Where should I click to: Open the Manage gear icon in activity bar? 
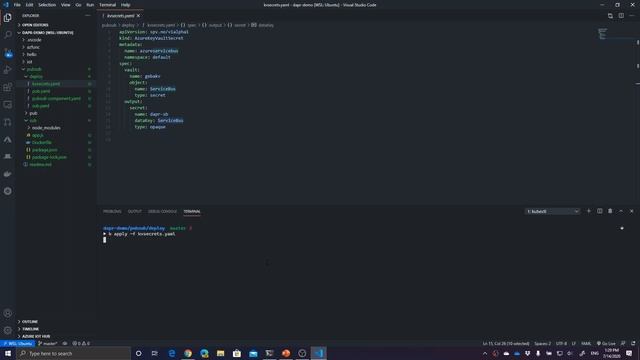click(x=7, y=330)
